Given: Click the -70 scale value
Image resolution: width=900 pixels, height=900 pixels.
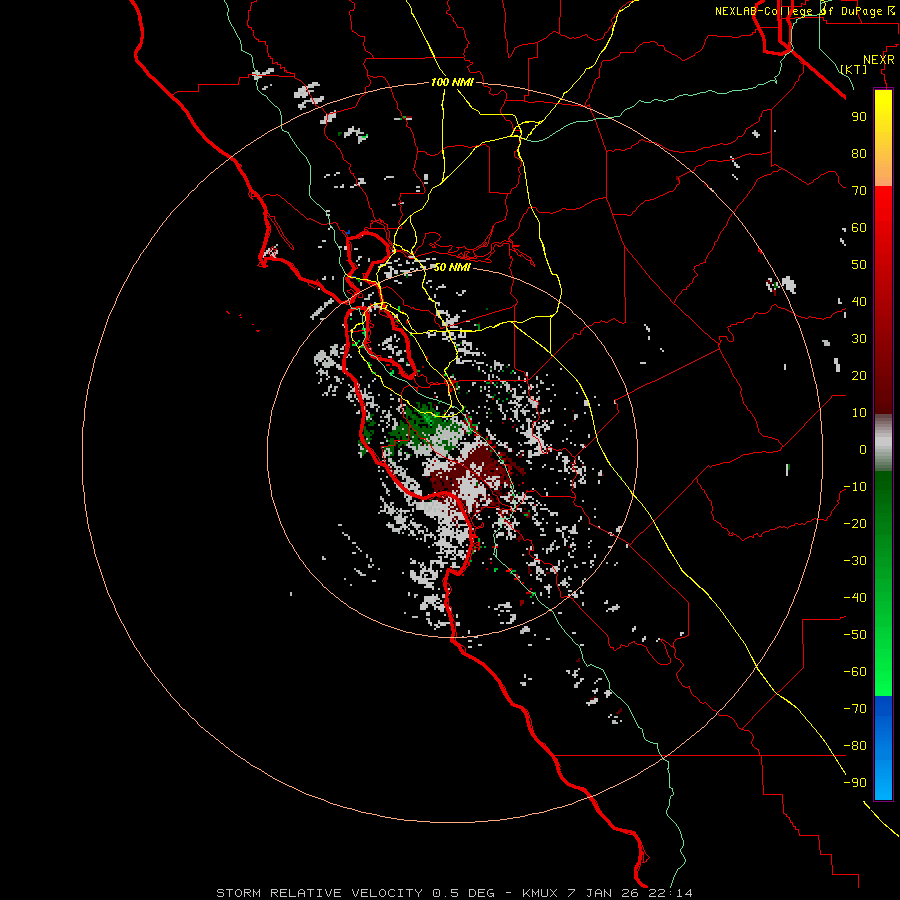Looking at the screenshot, I should click(x=855, y=709).
